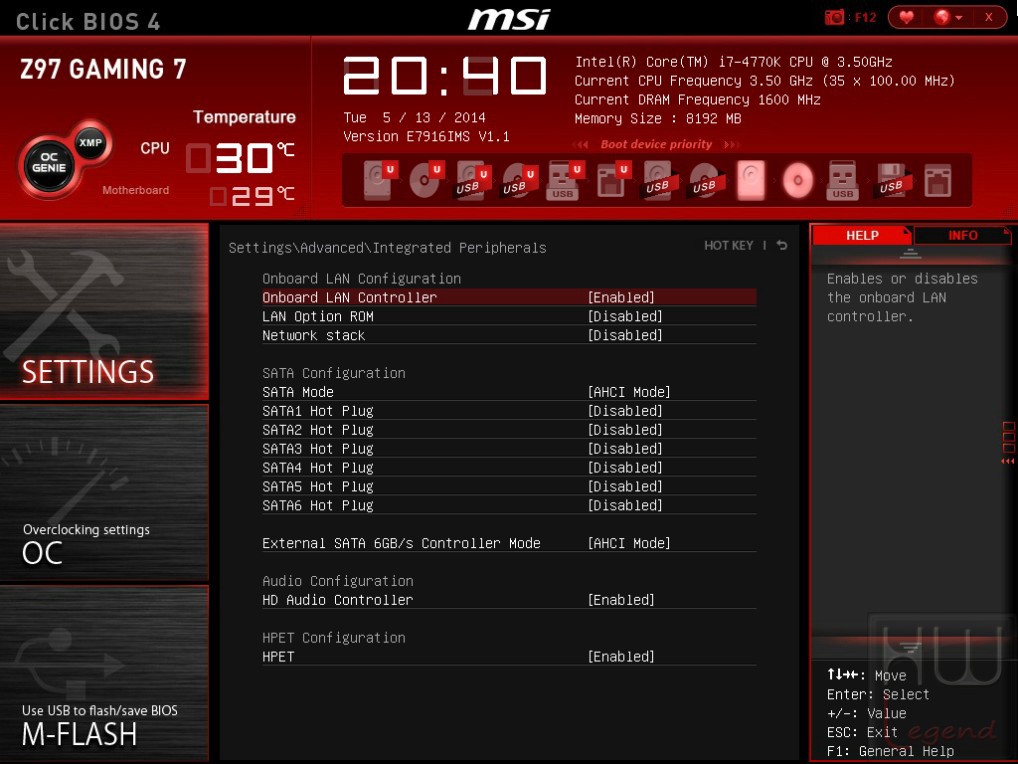The height and width of the screenshot is (764, 1018).
Task: Toggle SATA4 Hot Plug Disabled value
Action: click(625, 467)
